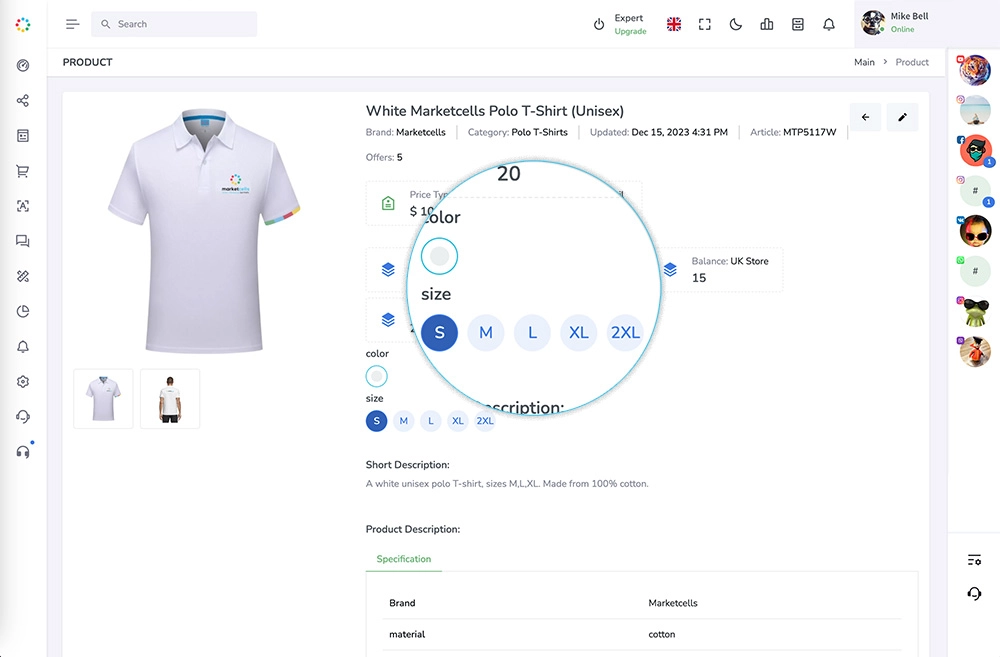Open the statistics bar chart icon
The image size is (1000, 657).
click(767, 24)
